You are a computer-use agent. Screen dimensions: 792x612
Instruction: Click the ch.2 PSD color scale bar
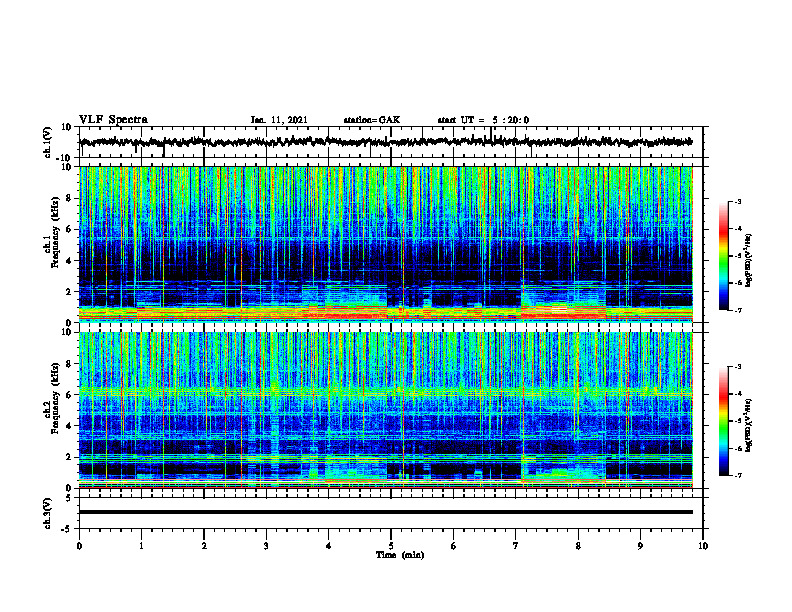coord(723,421)
